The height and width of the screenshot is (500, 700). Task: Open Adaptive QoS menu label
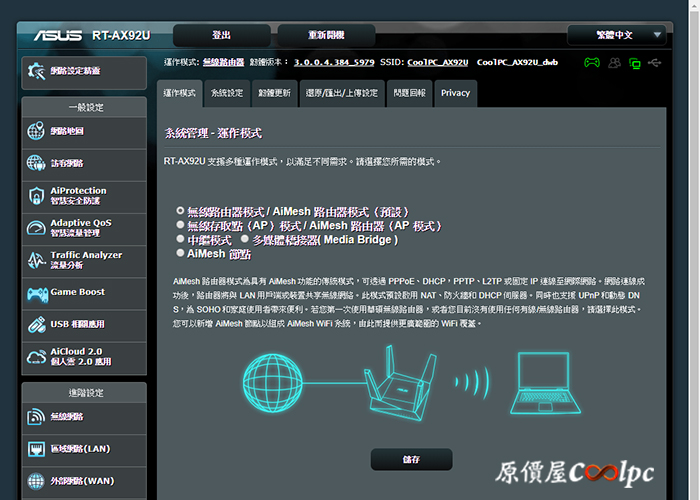click(81, 228)
